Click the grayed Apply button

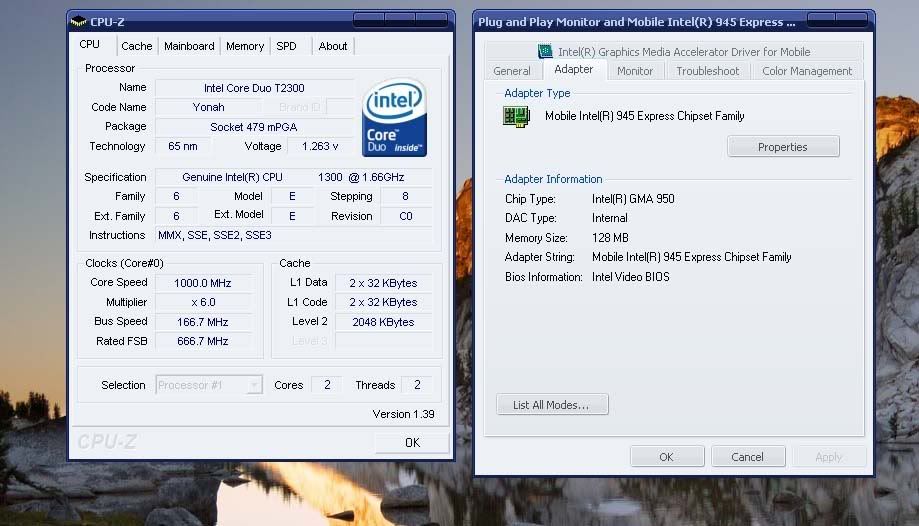coord(829,457)
